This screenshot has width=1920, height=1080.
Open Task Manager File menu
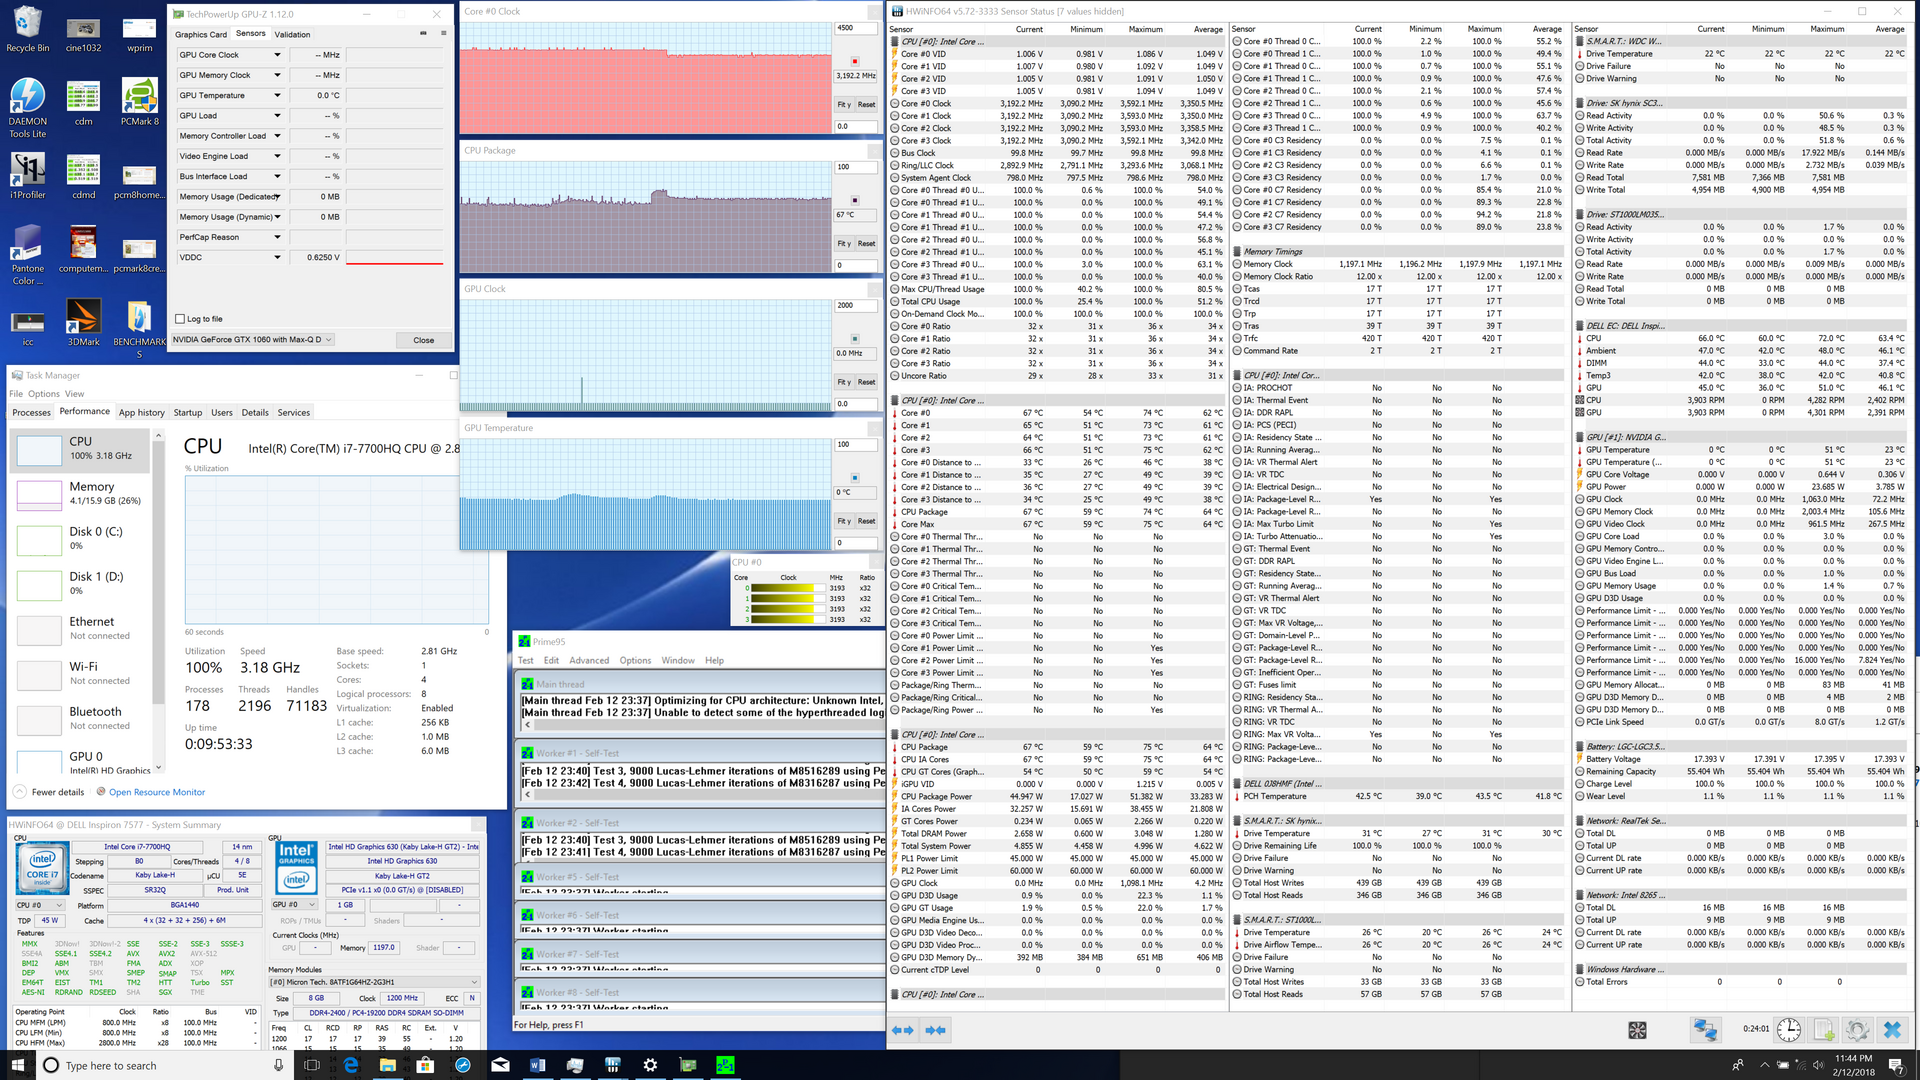coord(16,394)
